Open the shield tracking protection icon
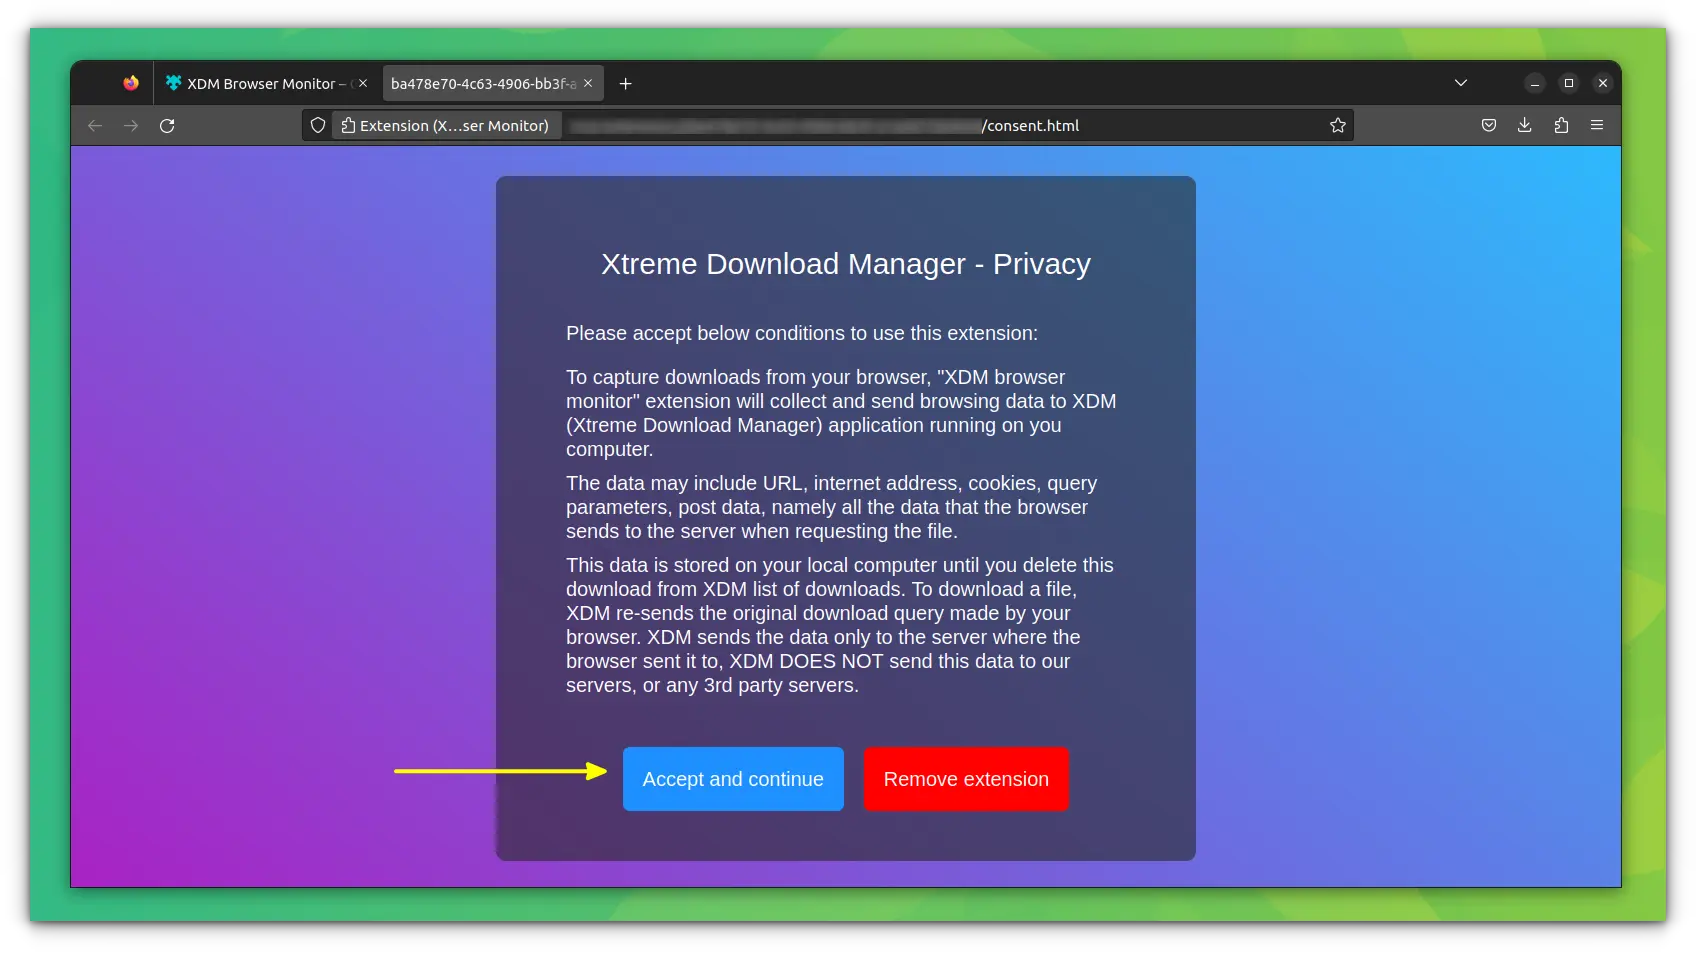This screenshot has width=1696, height=953. pyautogui.click(x=318, y=126)
